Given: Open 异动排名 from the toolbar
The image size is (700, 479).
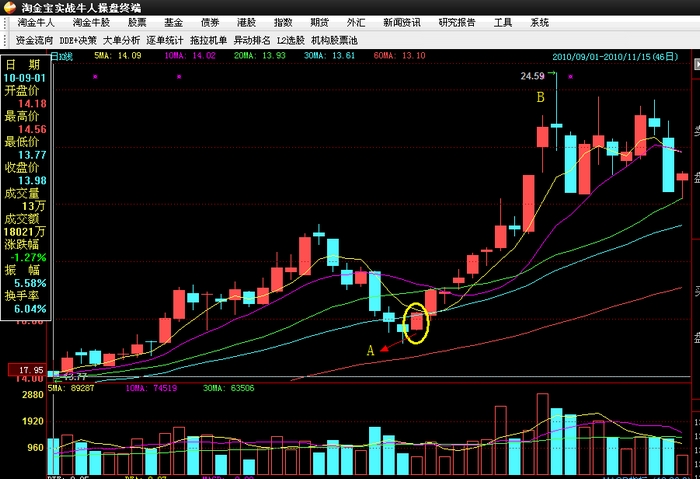Looking at the screenshot, I should [253, 40].
